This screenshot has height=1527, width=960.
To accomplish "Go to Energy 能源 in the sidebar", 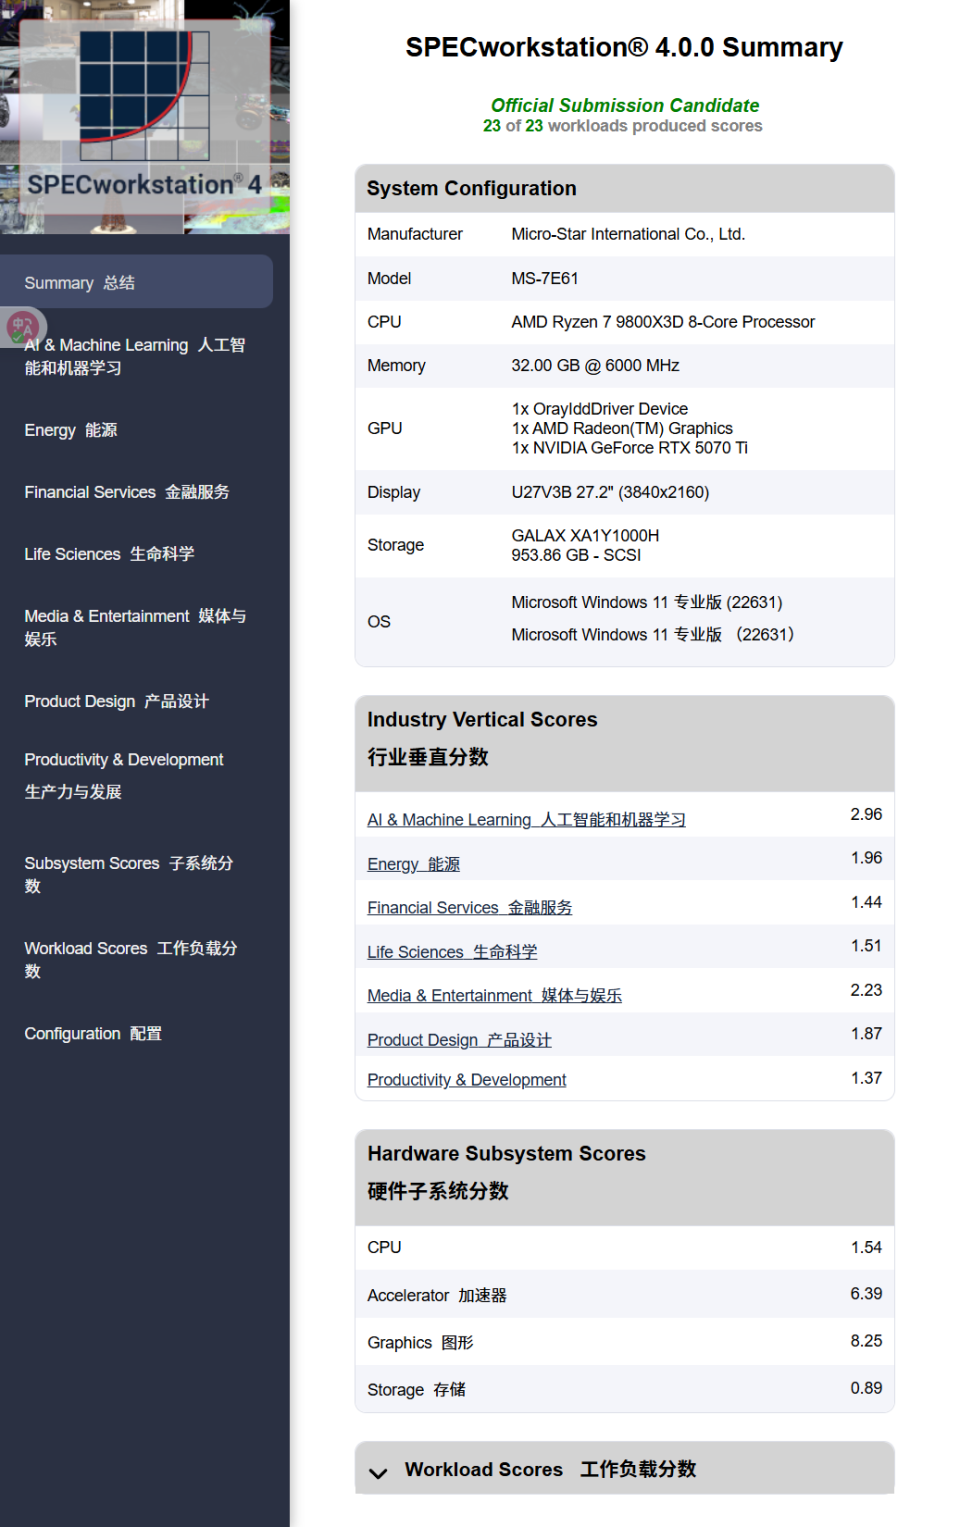I will coord(71,430).
